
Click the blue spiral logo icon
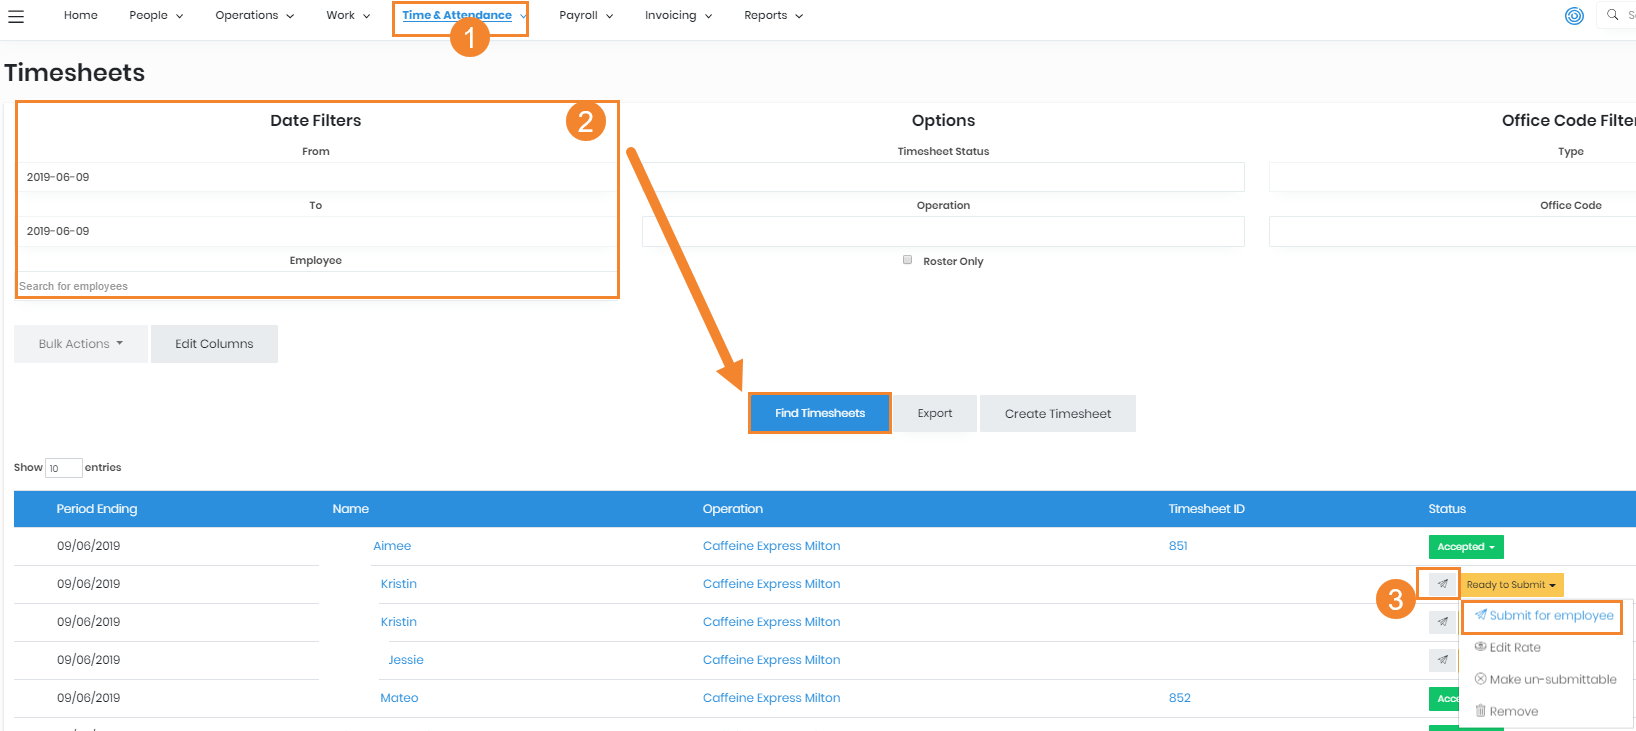point(1574,16)
